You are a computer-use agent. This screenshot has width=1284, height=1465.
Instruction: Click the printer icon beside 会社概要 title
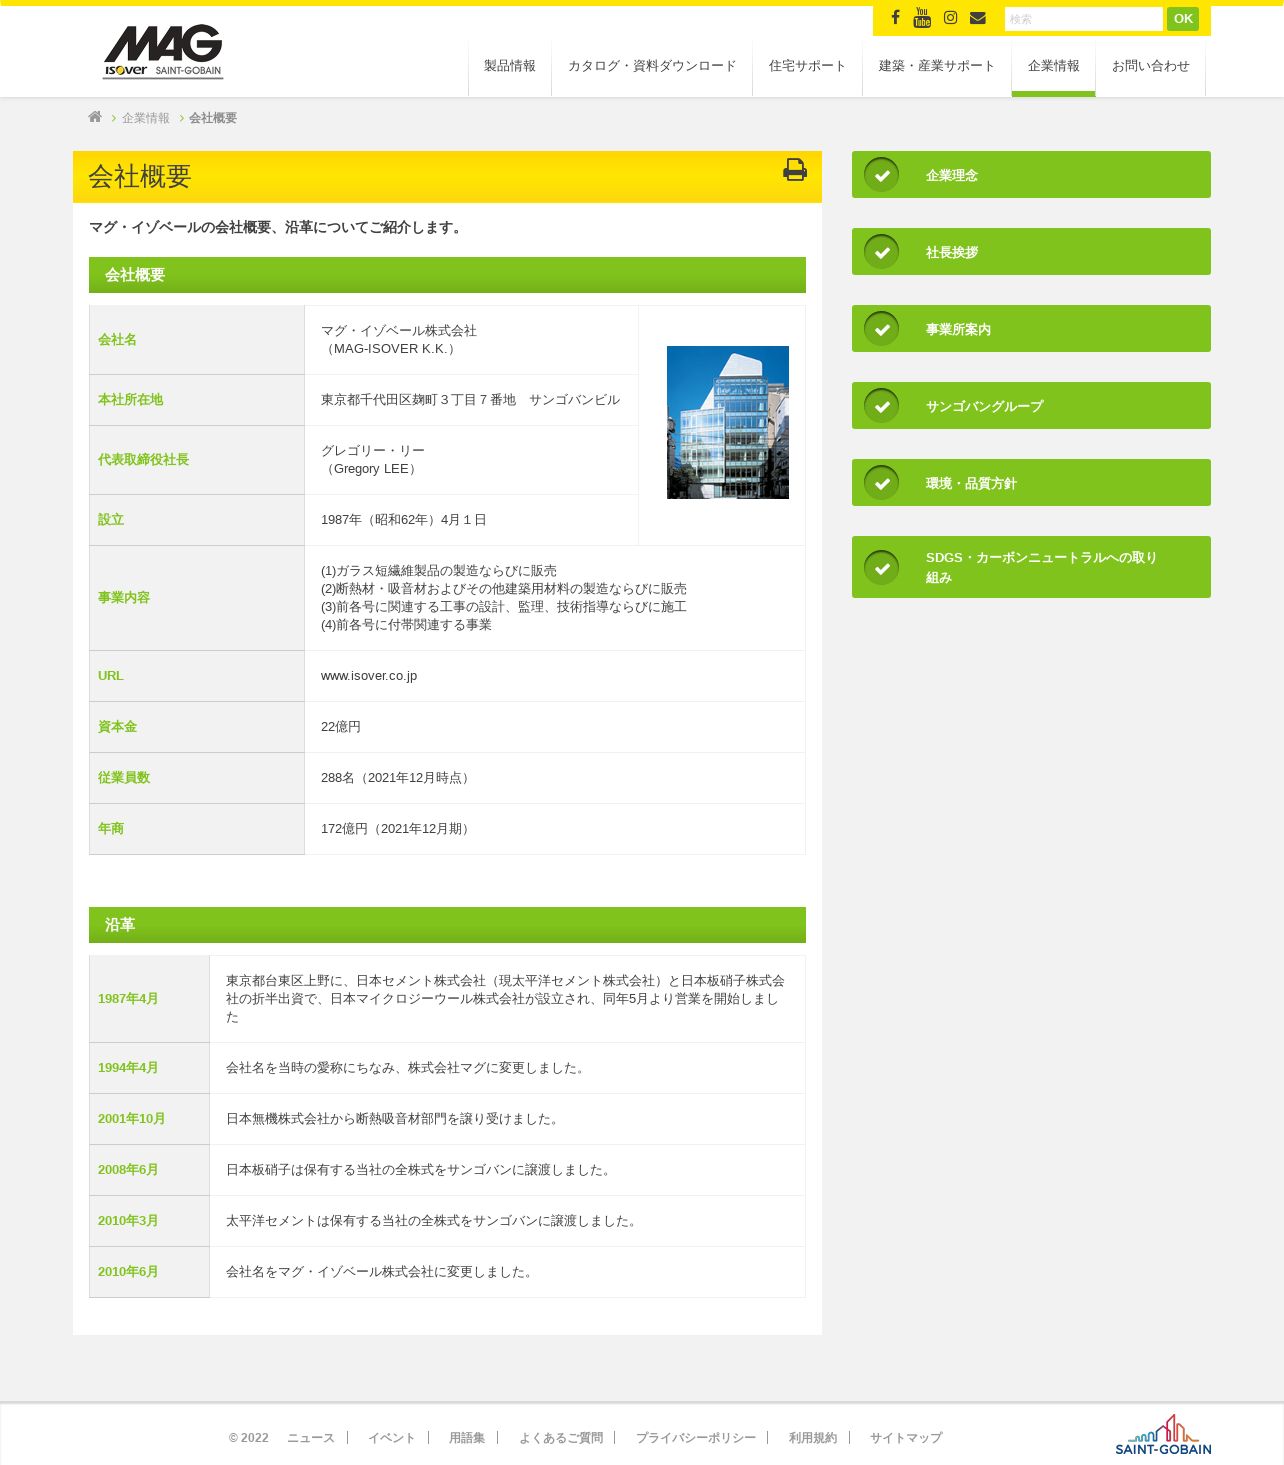[795, 170]
